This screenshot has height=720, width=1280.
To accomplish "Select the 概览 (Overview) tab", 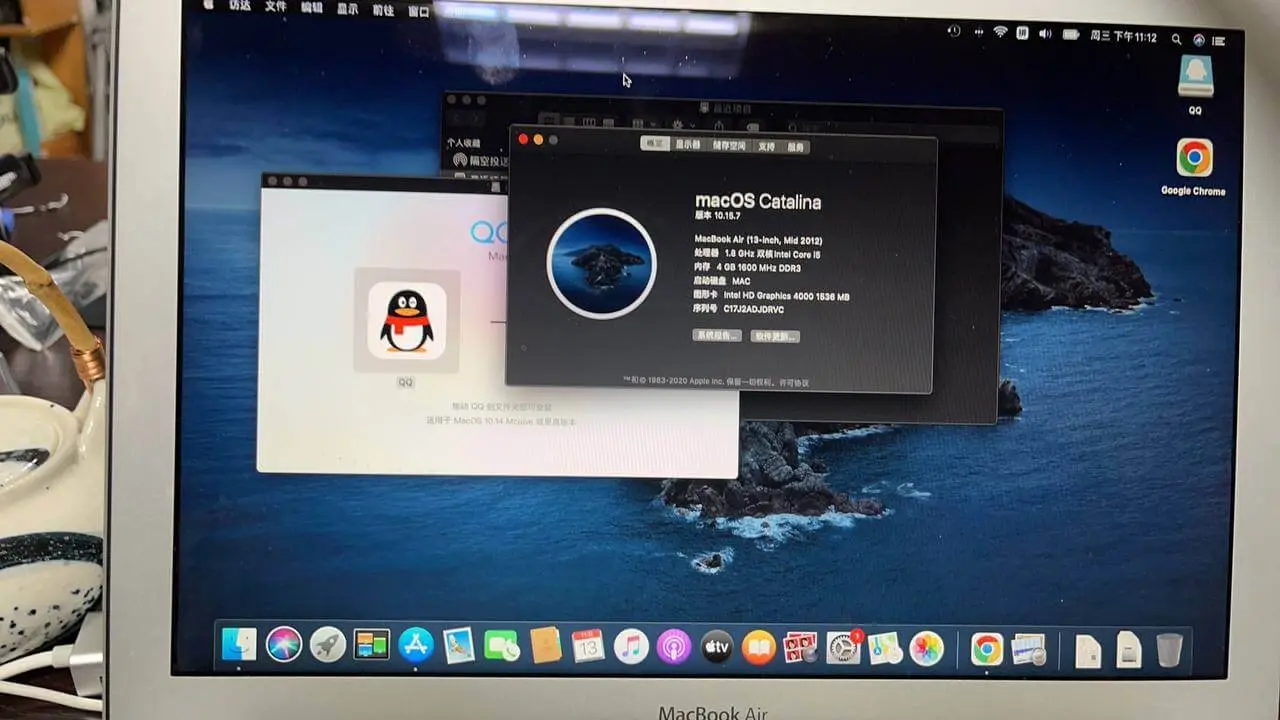I will click(655, 144).
